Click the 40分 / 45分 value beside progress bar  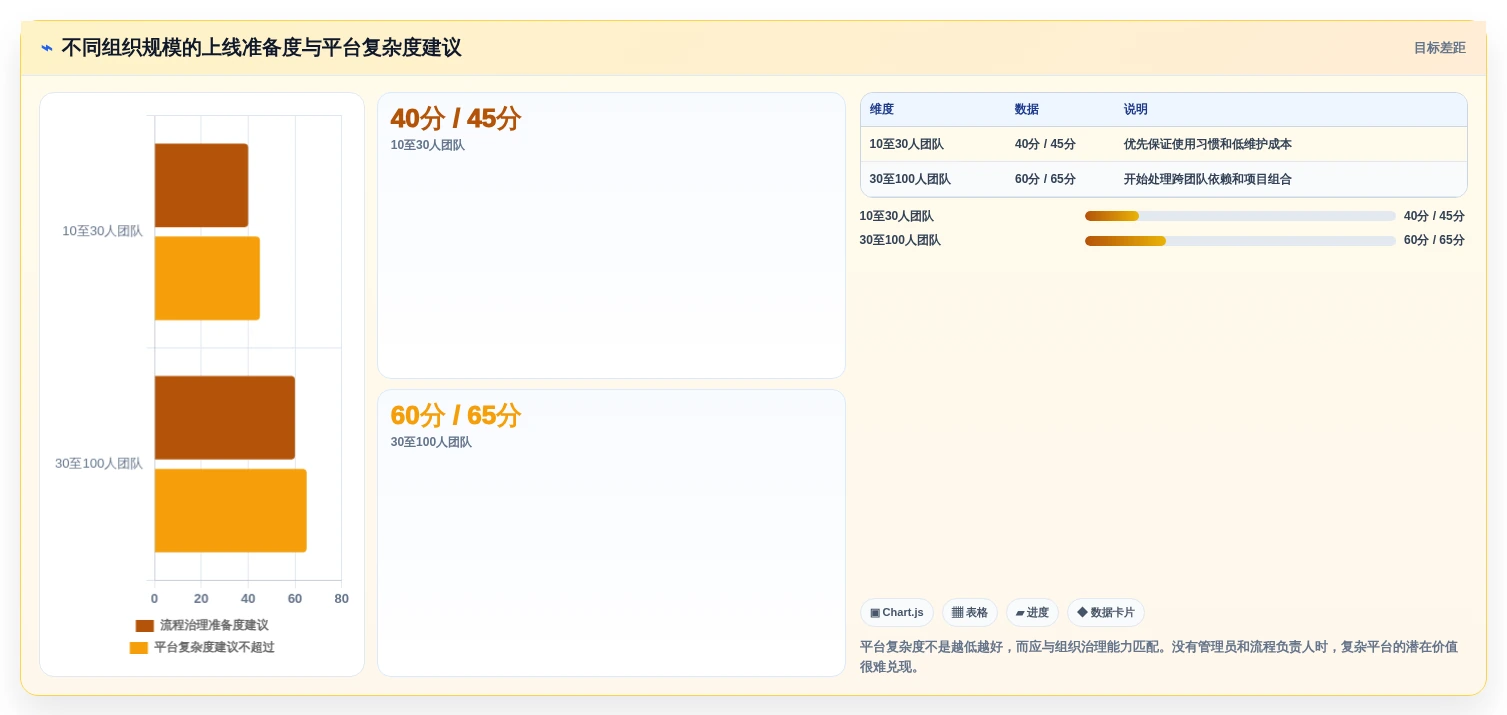point(1434,216)
